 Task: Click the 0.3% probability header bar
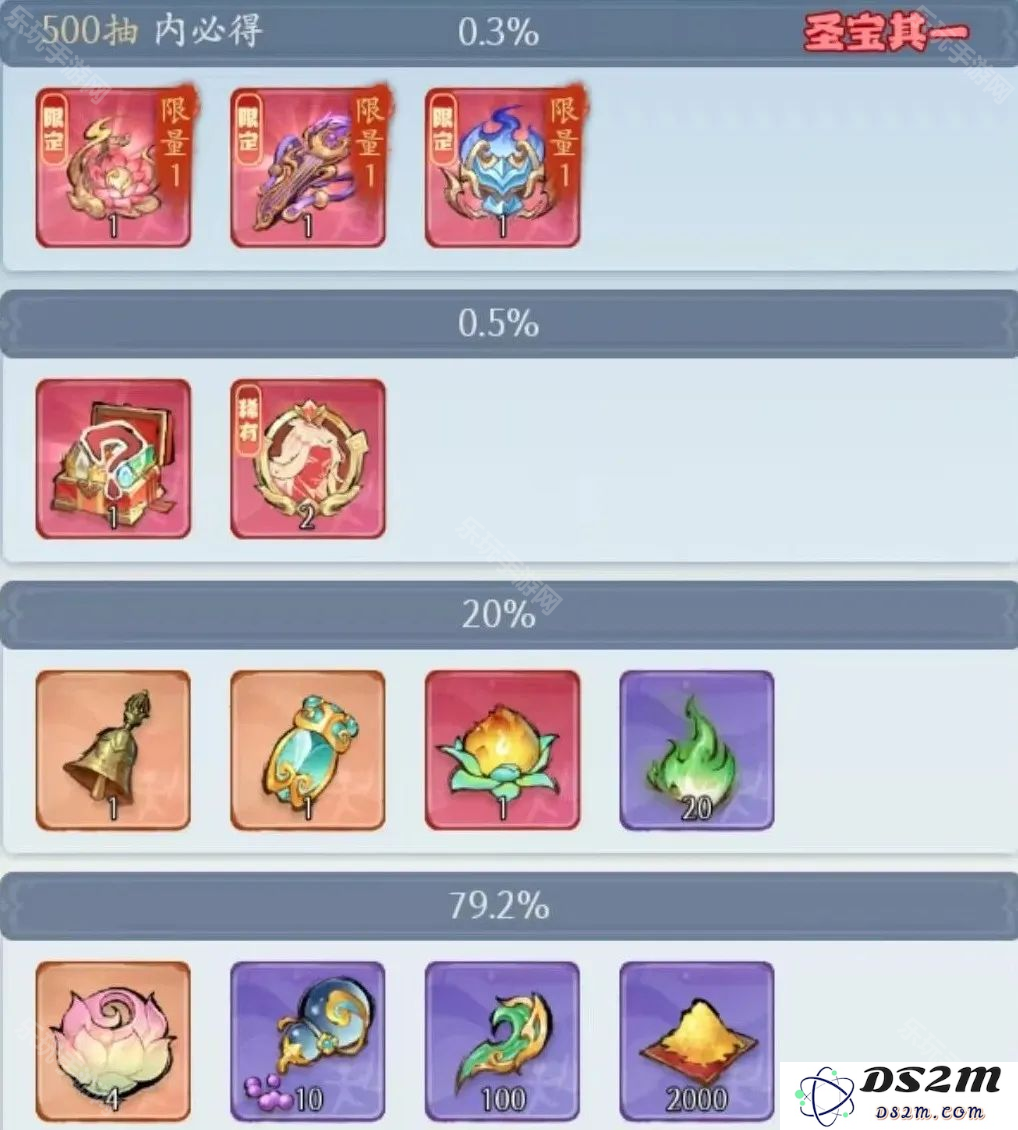pyautogui.click(x=509, y=33)
